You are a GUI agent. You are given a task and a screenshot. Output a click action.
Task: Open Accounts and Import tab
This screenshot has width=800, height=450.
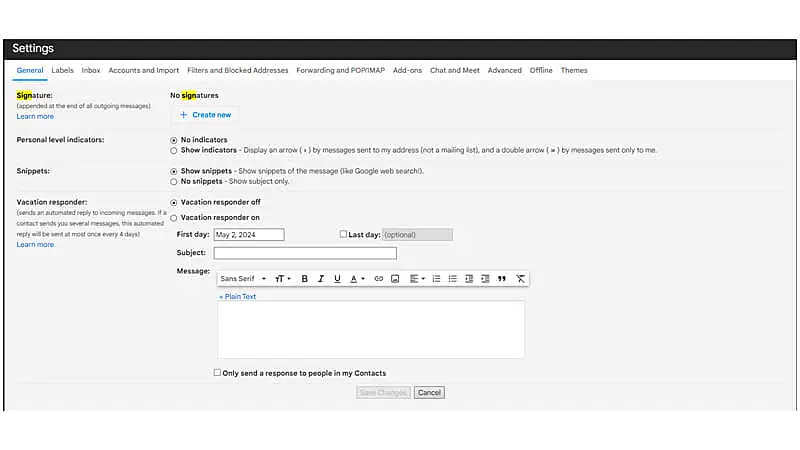144,70
